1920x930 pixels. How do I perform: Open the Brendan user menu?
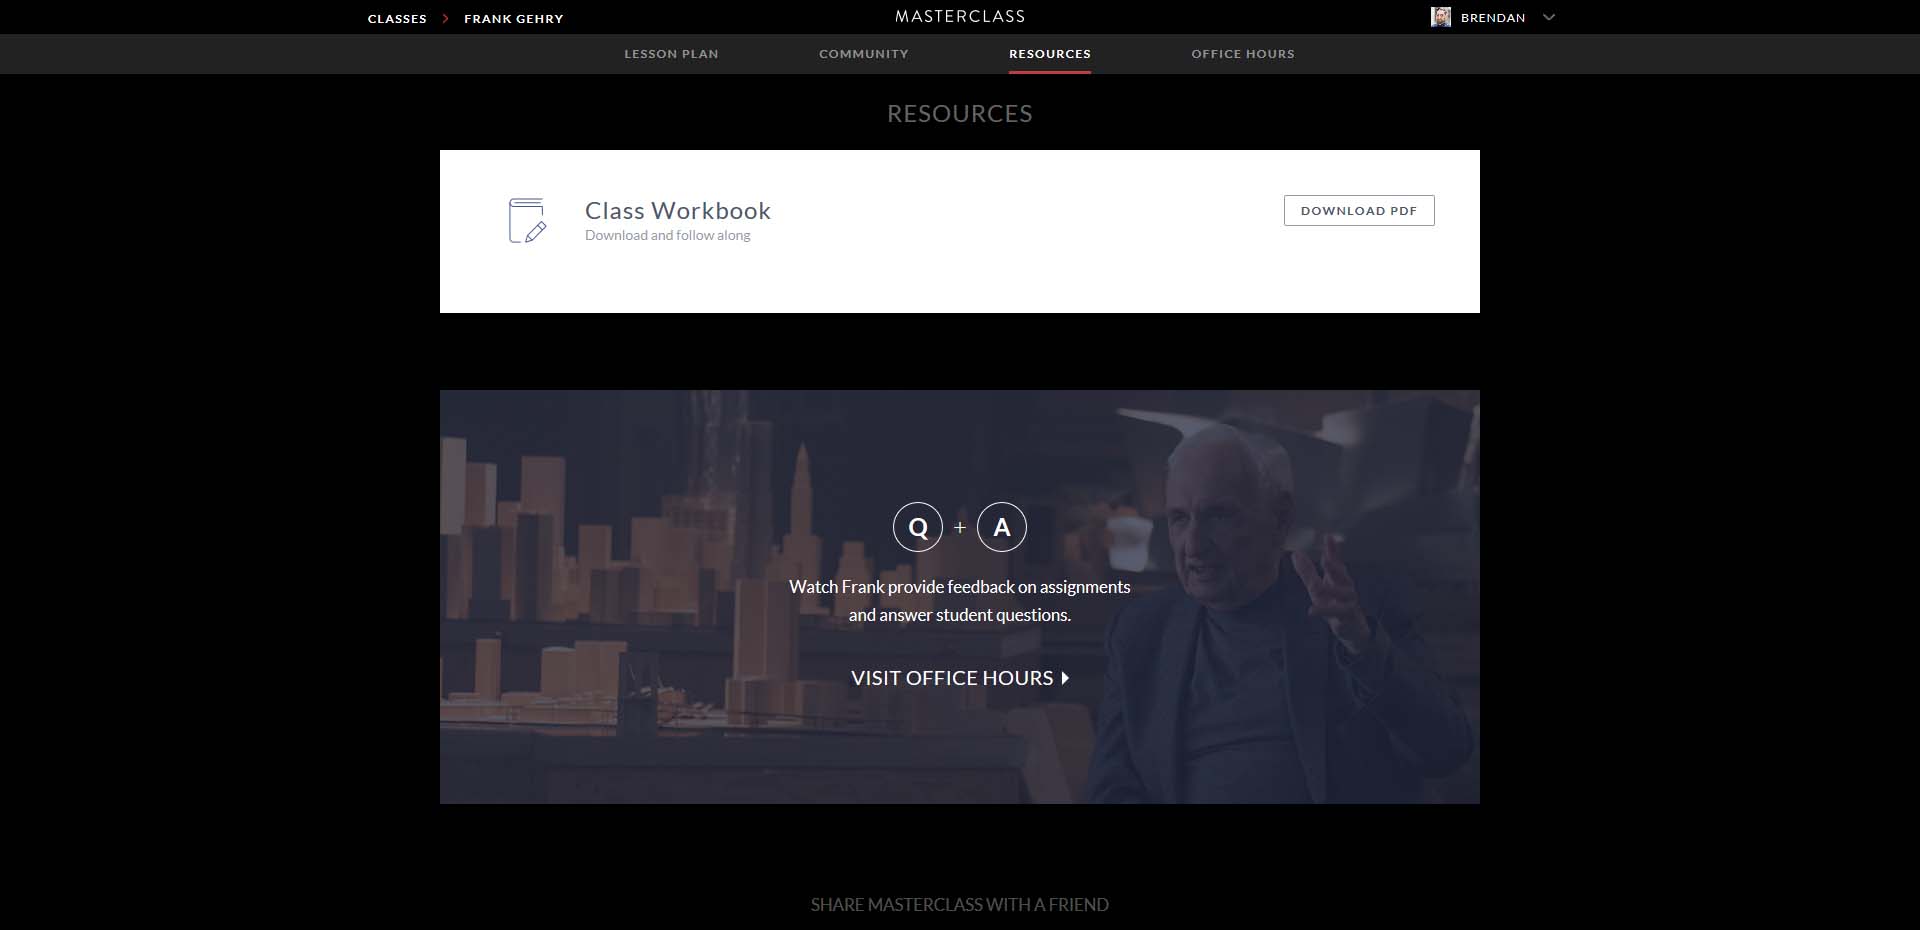1492,18
